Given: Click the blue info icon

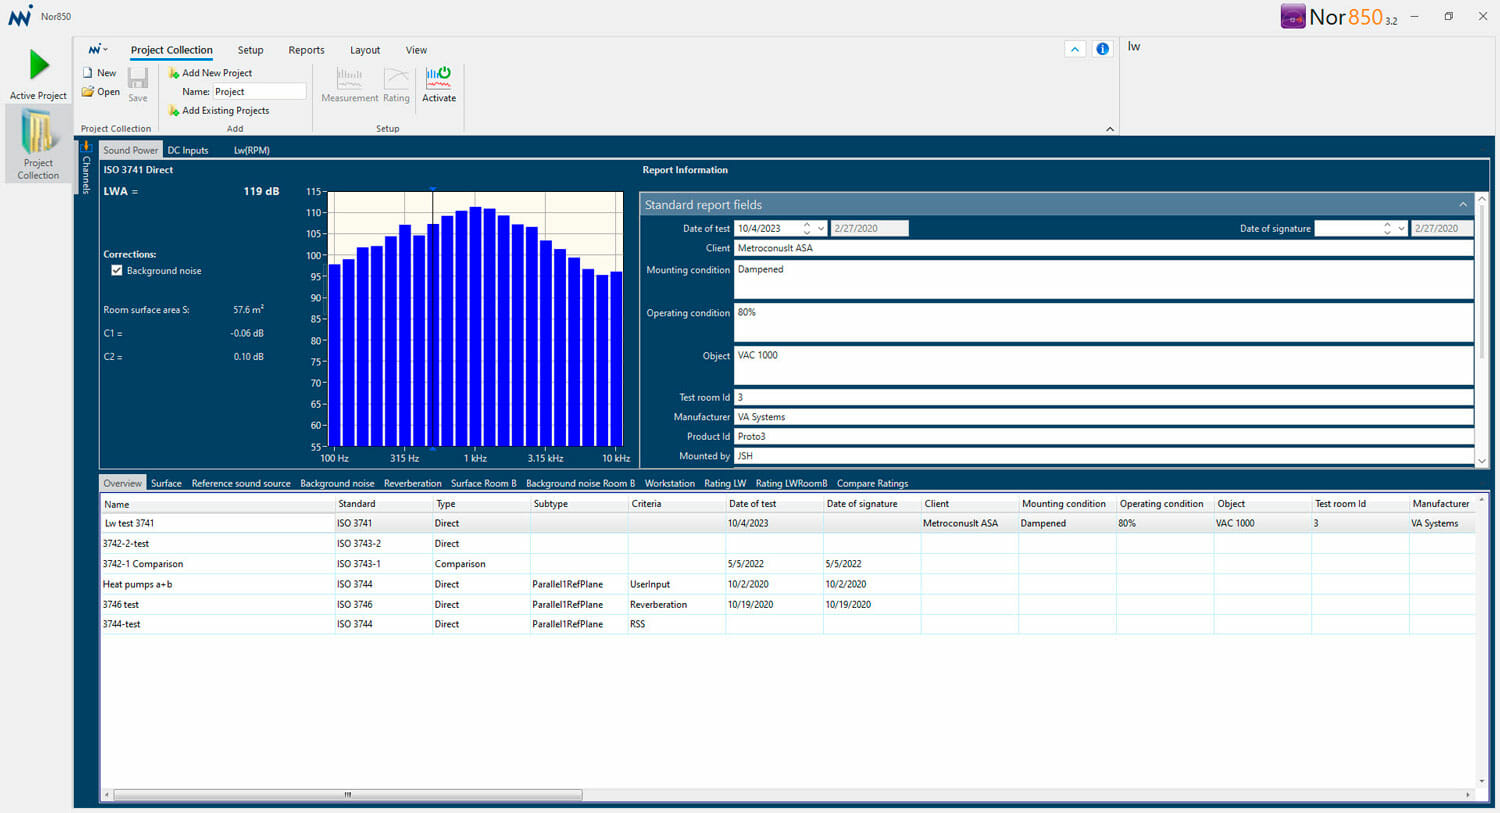Looking at the screenshot, I should pos(1102,49).
